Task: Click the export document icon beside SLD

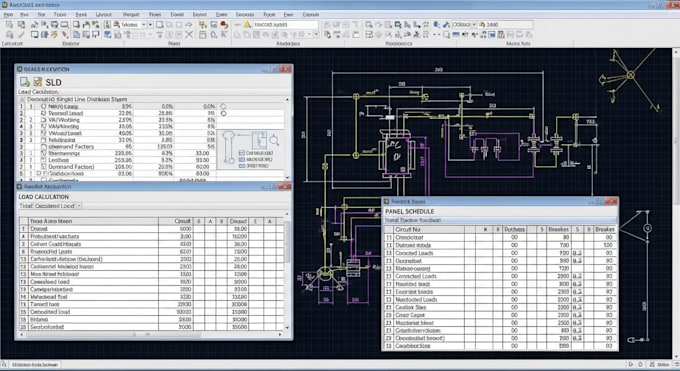Action: coord(25,82)
